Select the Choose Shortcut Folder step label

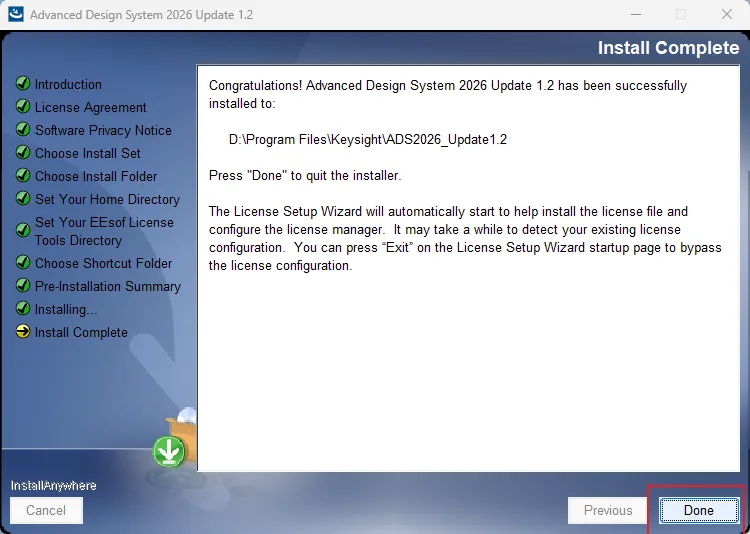click(103, 263)
